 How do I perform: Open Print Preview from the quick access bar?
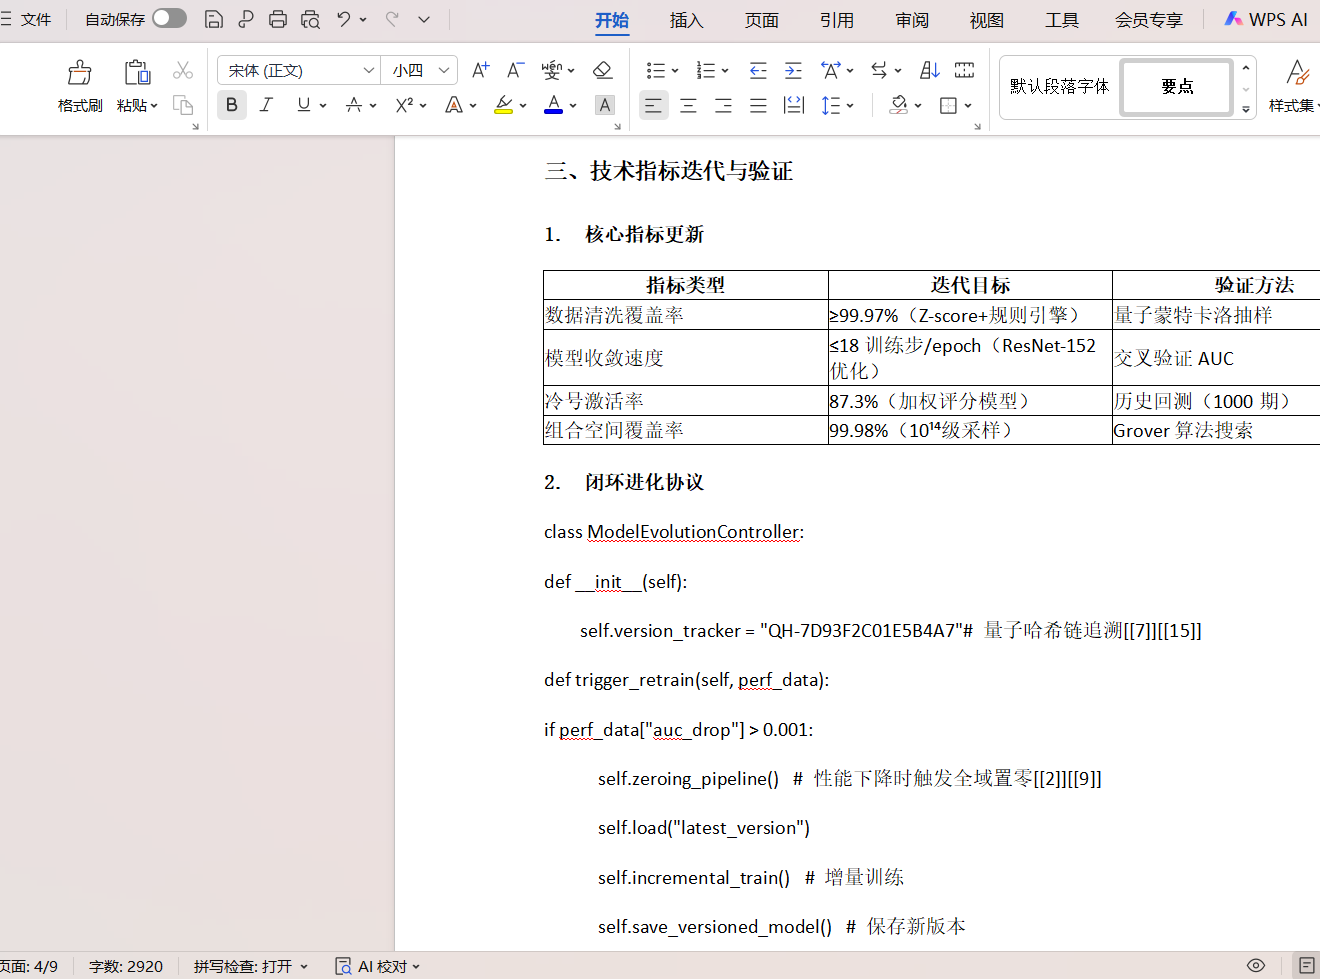(x=311, y=19)
